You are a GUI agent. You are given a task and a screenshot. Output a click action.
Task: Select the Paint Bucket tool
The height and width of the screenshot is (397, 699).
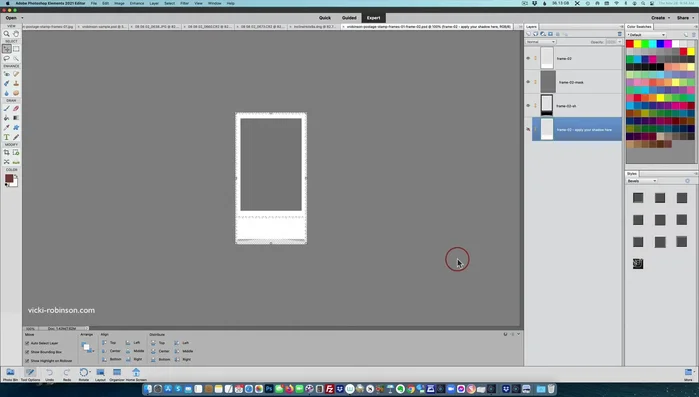tap(7, 118)
